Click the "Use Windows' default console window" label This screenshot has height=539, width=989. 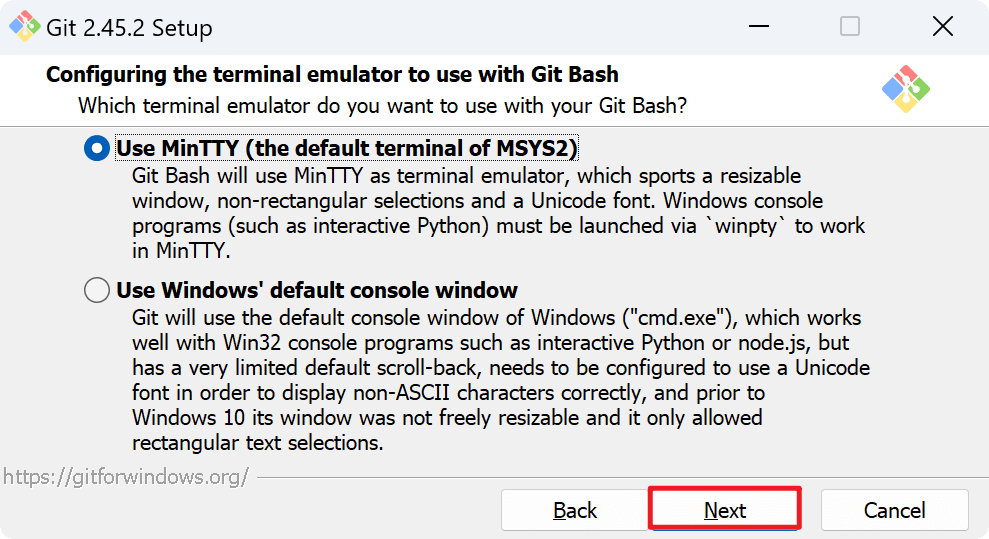317,291
